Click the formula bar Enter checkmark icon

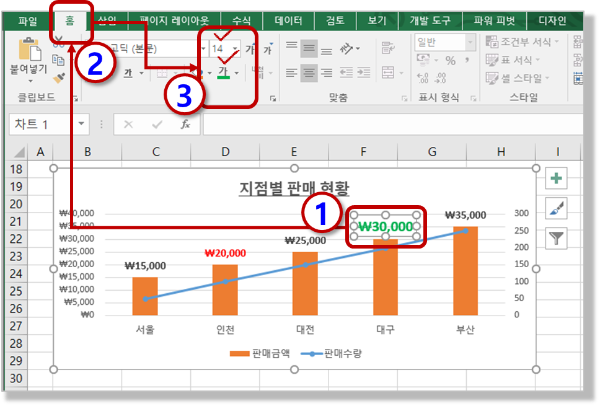tap(157, 124)
